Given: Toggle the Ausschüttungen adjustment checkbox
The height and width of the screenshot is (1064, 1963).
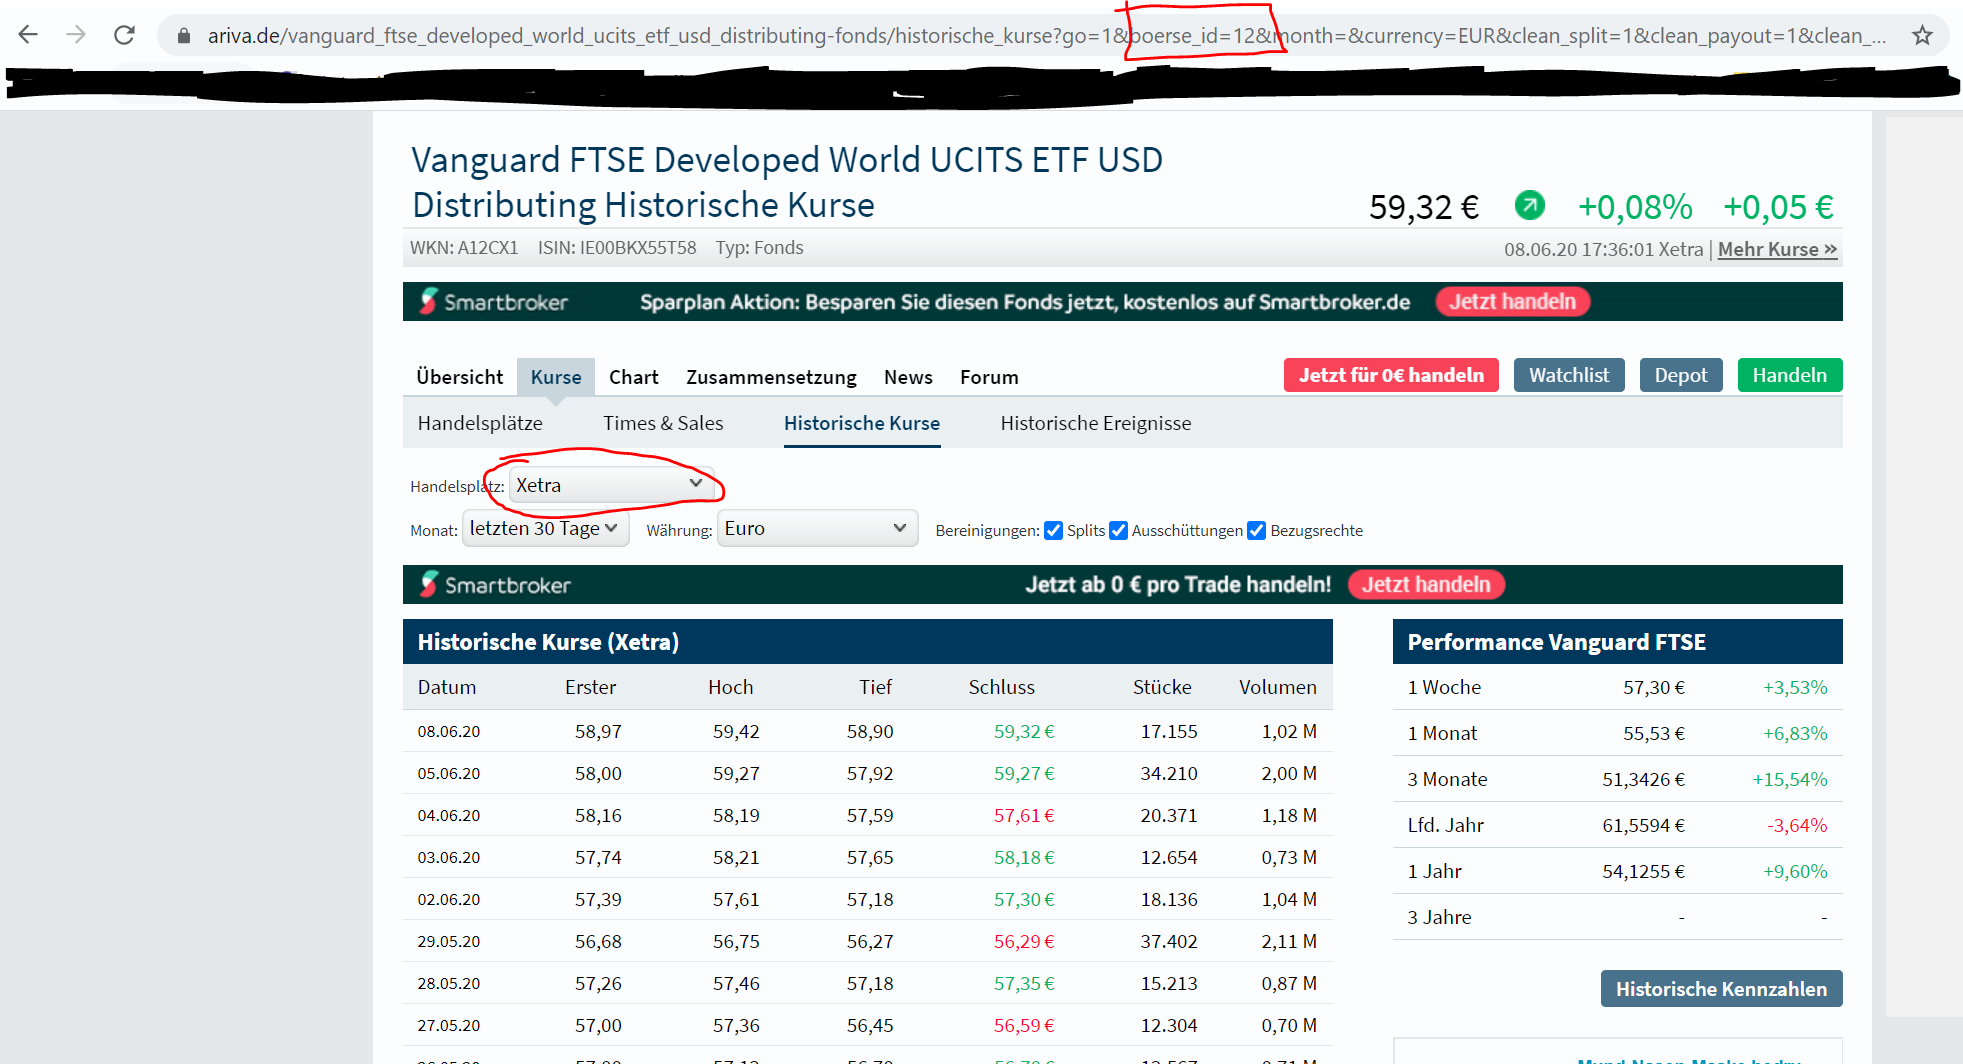Looking at the screenshot, I should pos(1118,530).
